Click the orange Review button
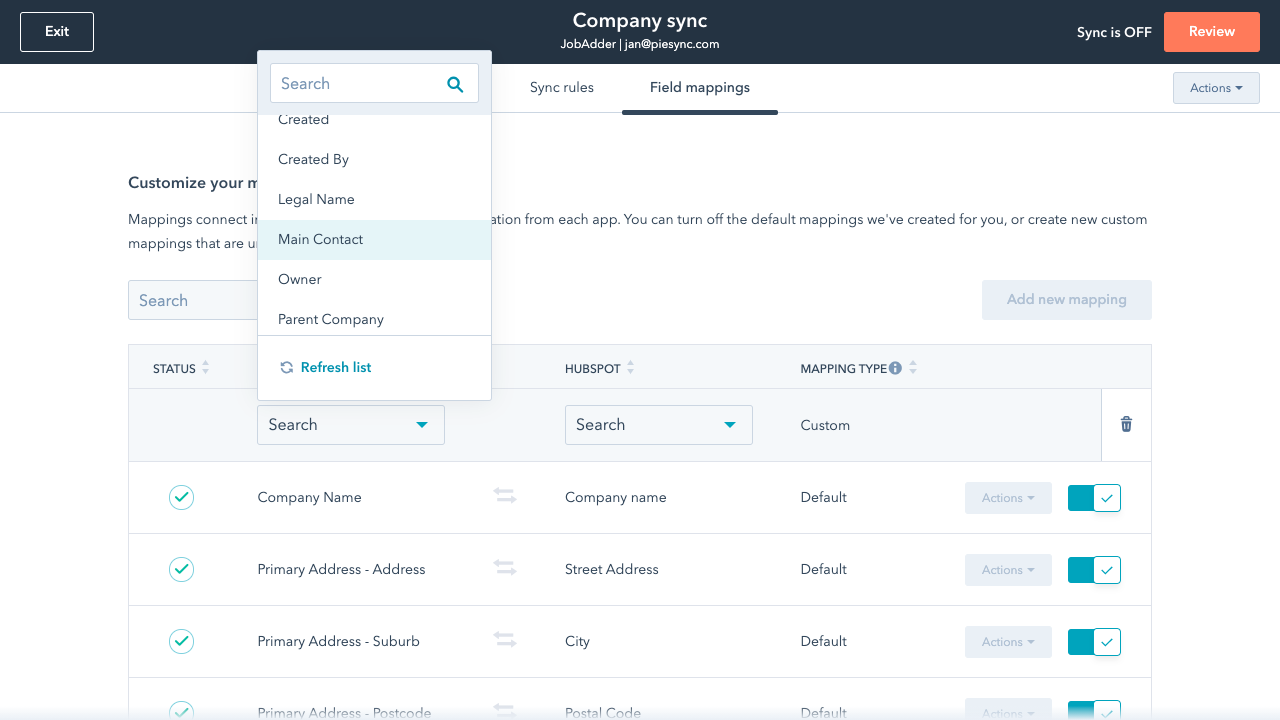1280x720 pixels. 1211,32
